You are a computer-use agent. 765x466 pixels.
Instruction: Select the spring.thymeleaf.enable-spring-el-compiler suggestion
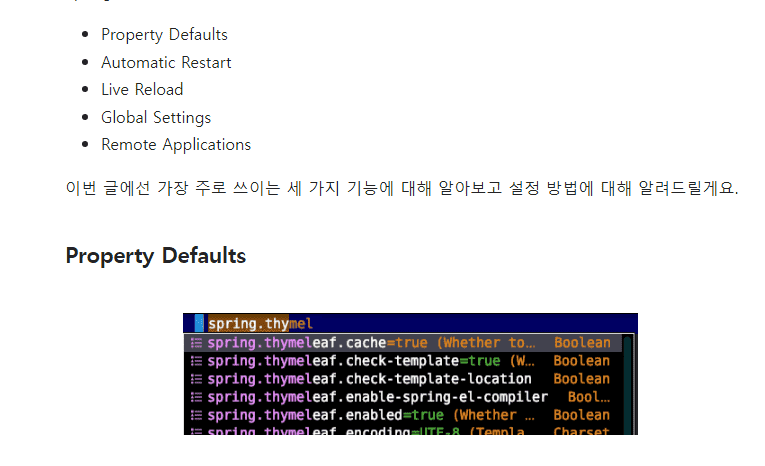[x=403, y=397]
